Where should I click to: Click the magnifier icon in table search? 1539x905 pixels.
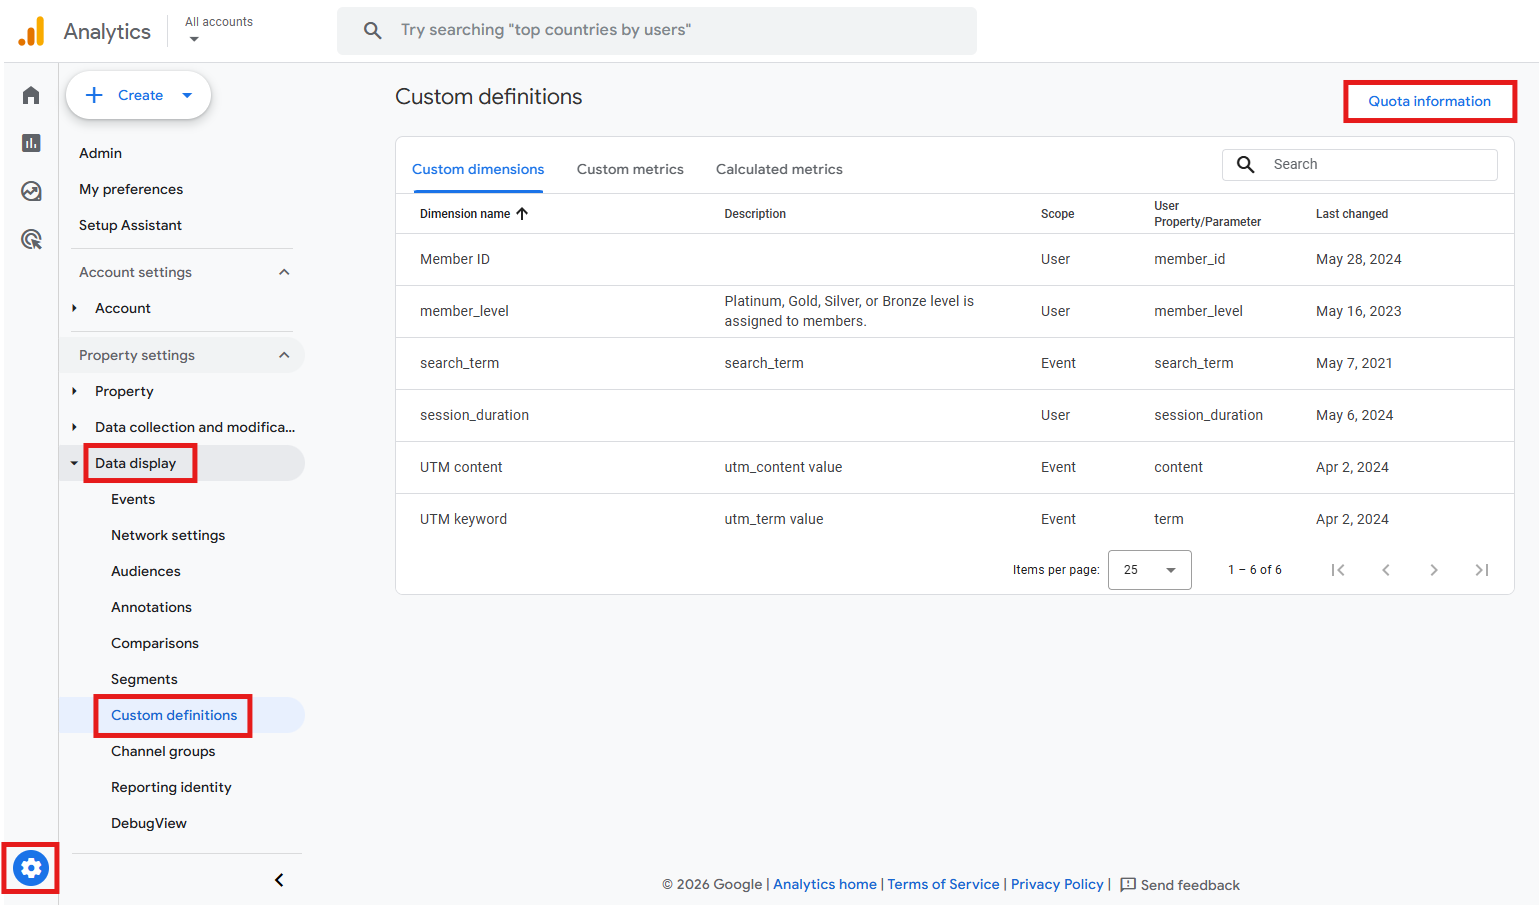pos(1245,164)
